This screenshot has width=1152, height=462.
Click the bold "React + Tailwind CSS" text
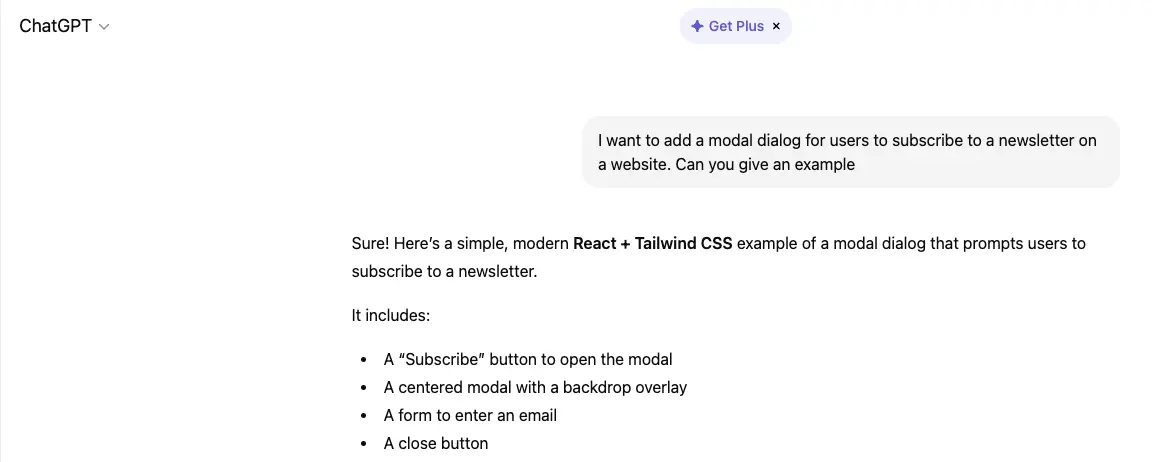coord(653,244)
